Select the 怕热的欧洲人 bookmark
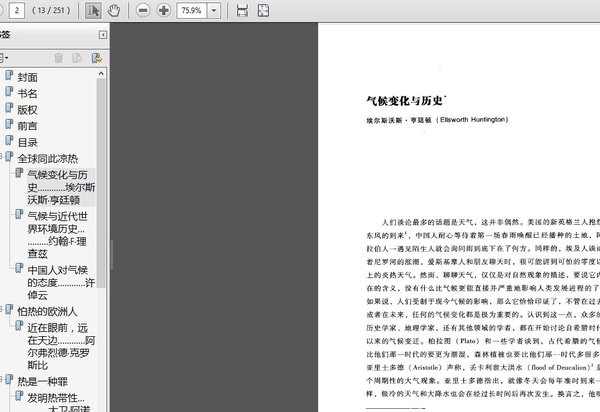The width and height of the screenshot is (600, 412). pyautogui.click(x=49, y=311)
